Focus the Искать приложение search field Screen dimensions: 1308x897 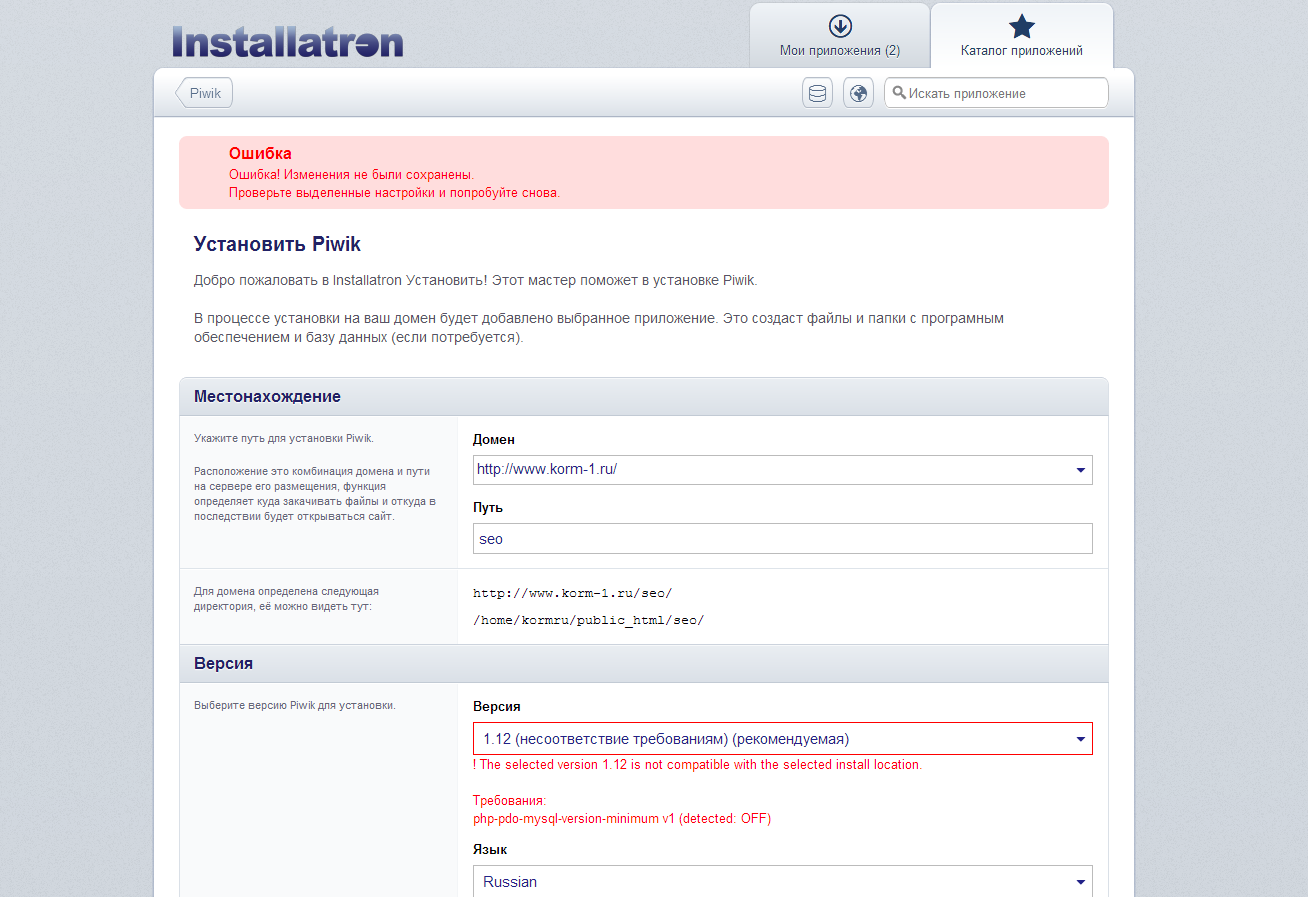997,93
